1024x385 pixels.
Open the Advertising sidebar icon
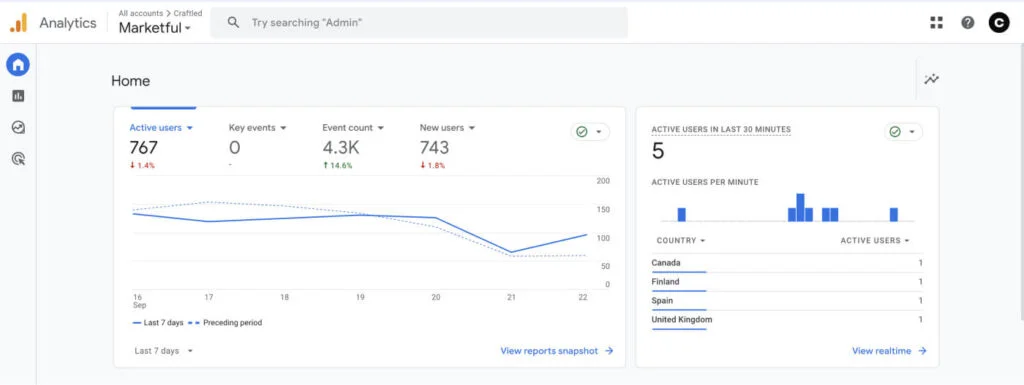coord(18,159)
